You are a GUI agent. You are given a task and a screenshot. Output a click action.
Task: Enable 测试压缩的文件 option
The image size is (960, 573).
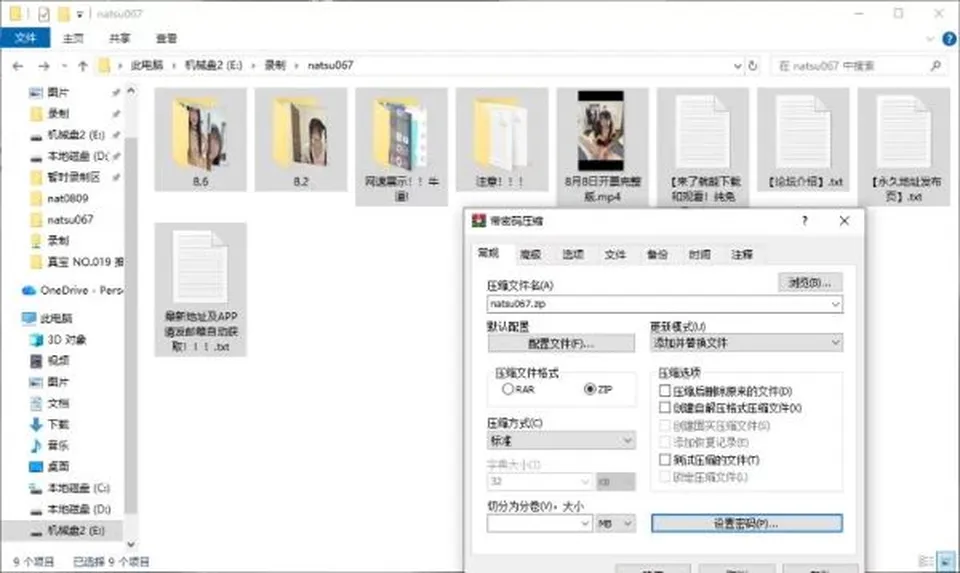(x=710, y=460)
